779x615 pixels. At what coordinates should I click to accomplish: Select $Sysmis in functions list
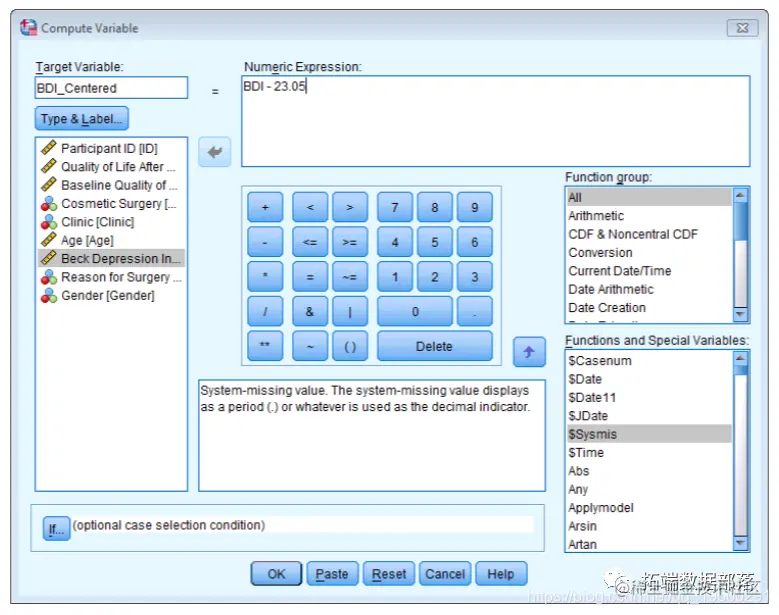(649, 434)
